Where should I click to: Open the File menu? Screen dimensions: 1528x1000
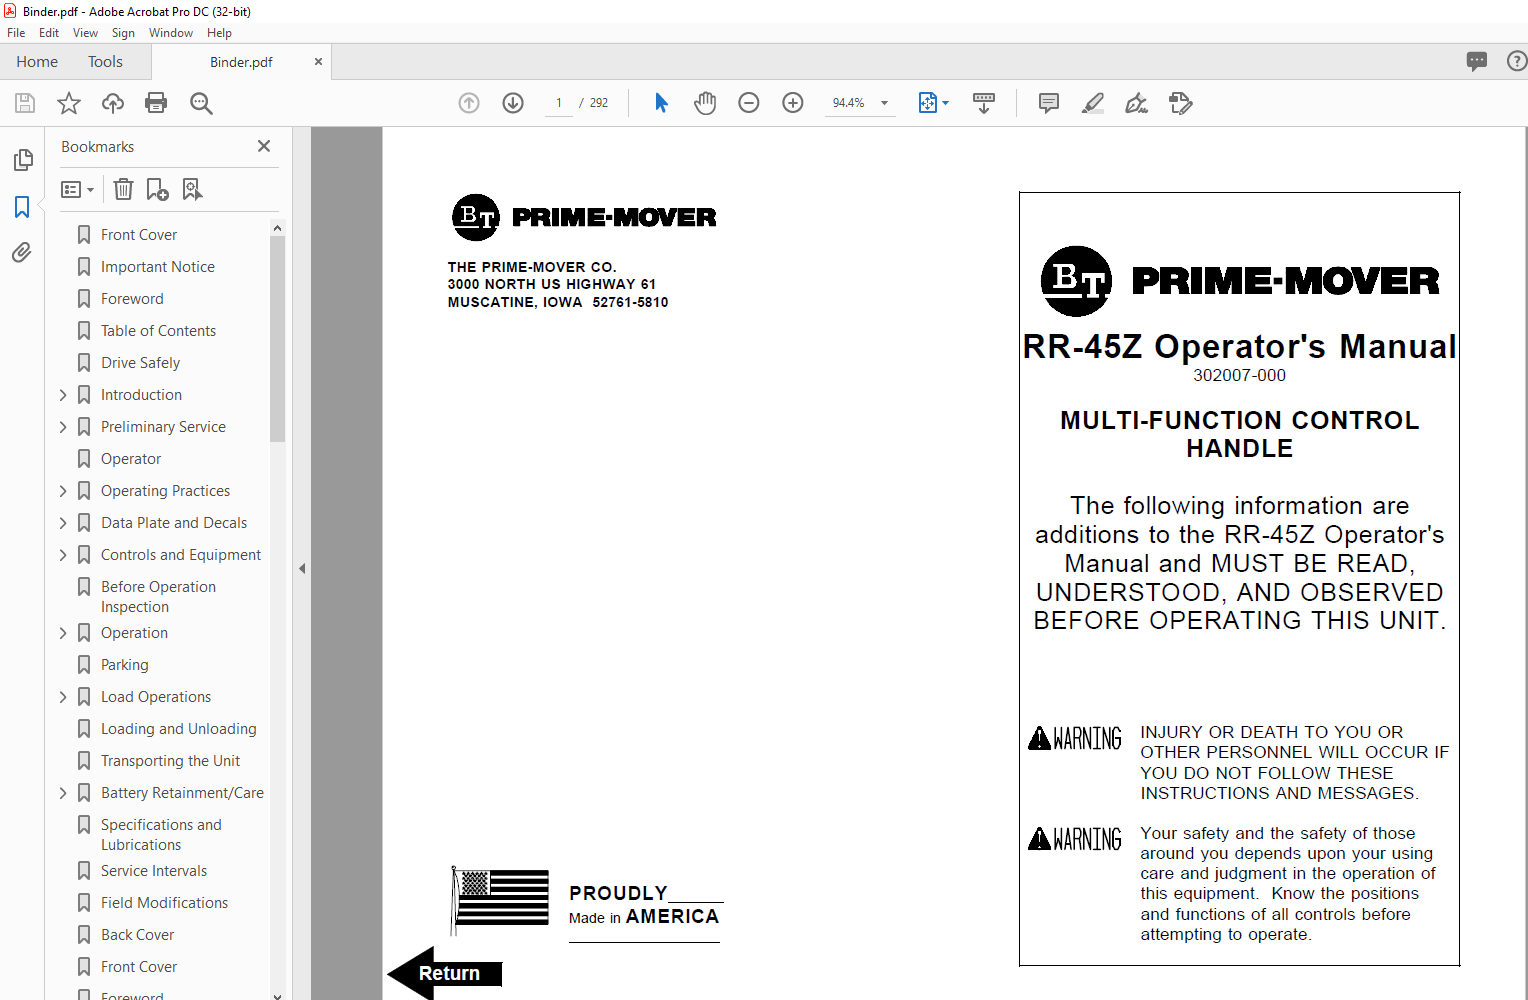16,33
